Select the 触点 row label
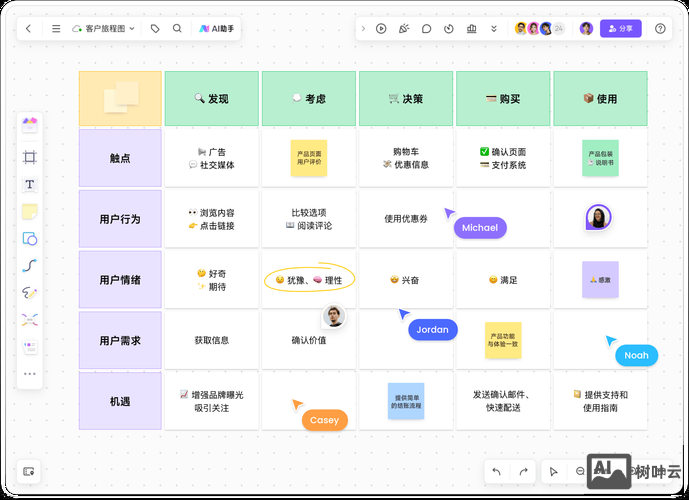689x500 pixels. pos(120,158)
